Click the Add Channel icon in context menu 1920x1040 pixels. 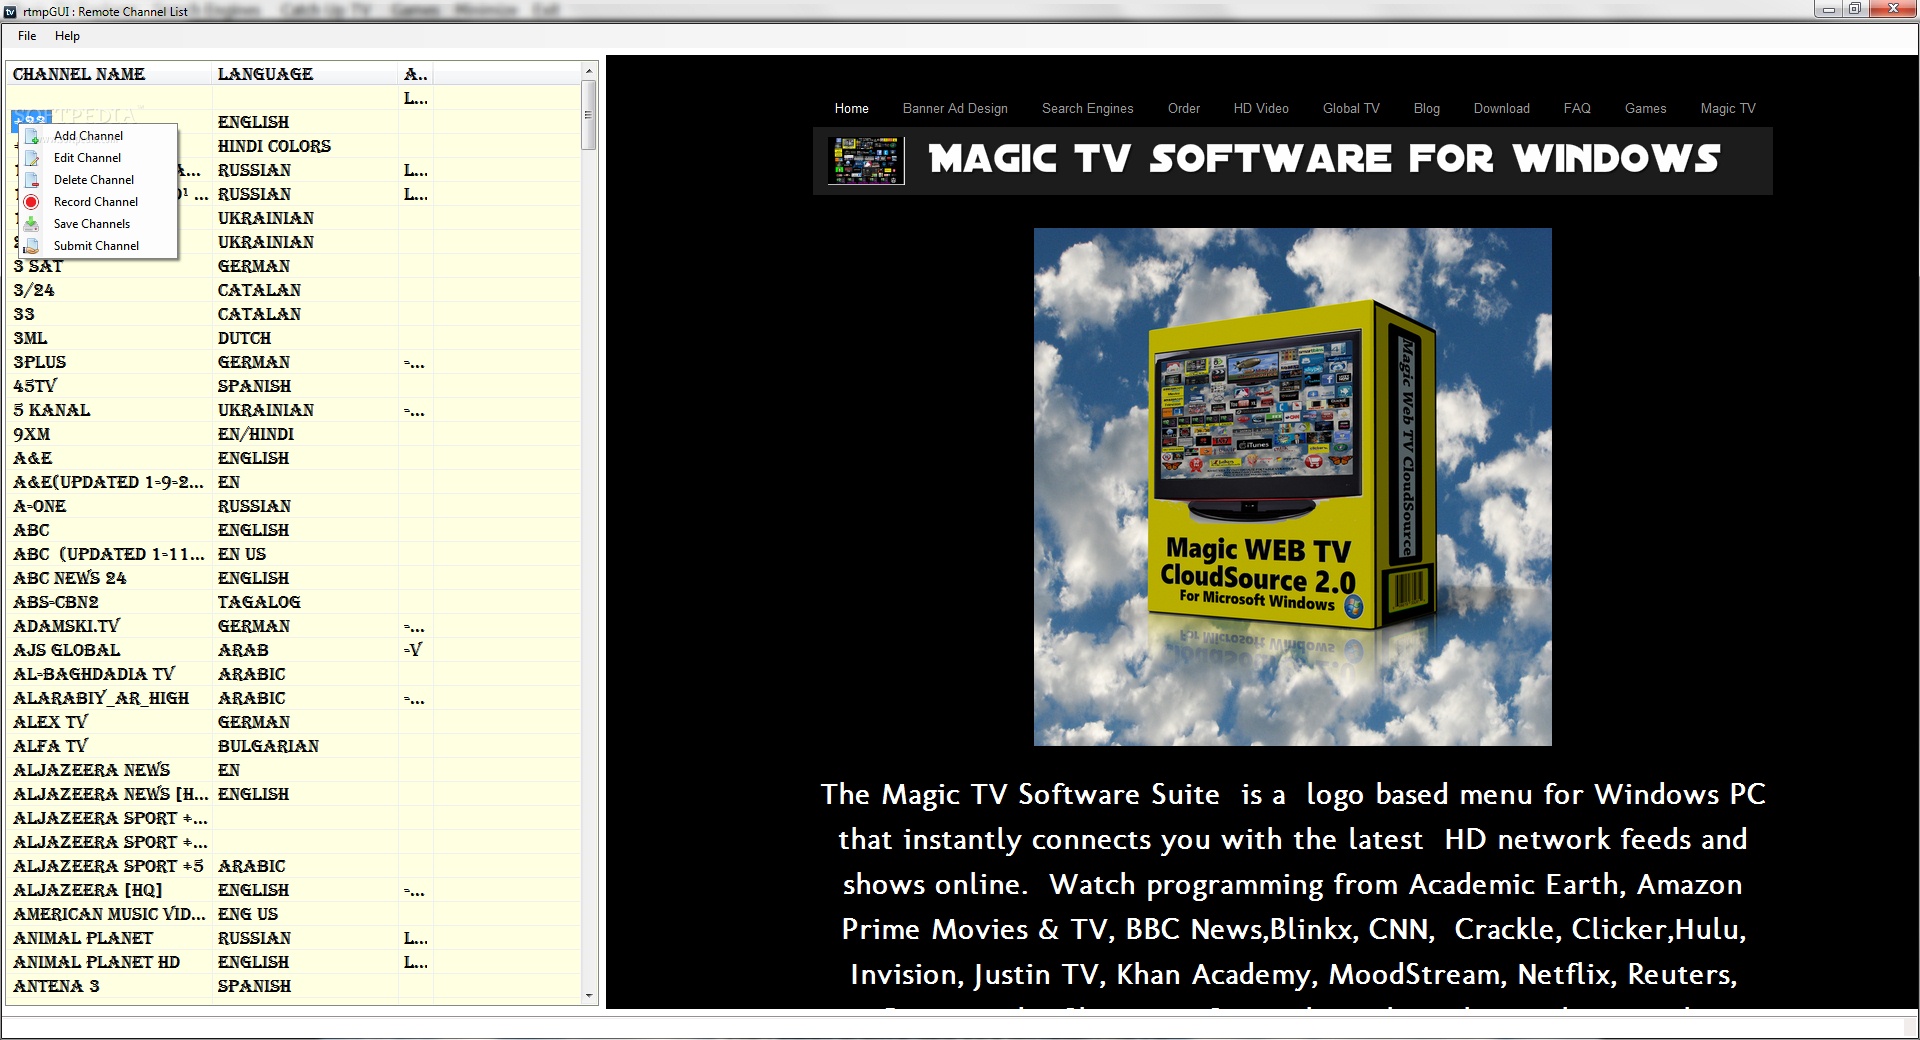(x=32, y=136)
